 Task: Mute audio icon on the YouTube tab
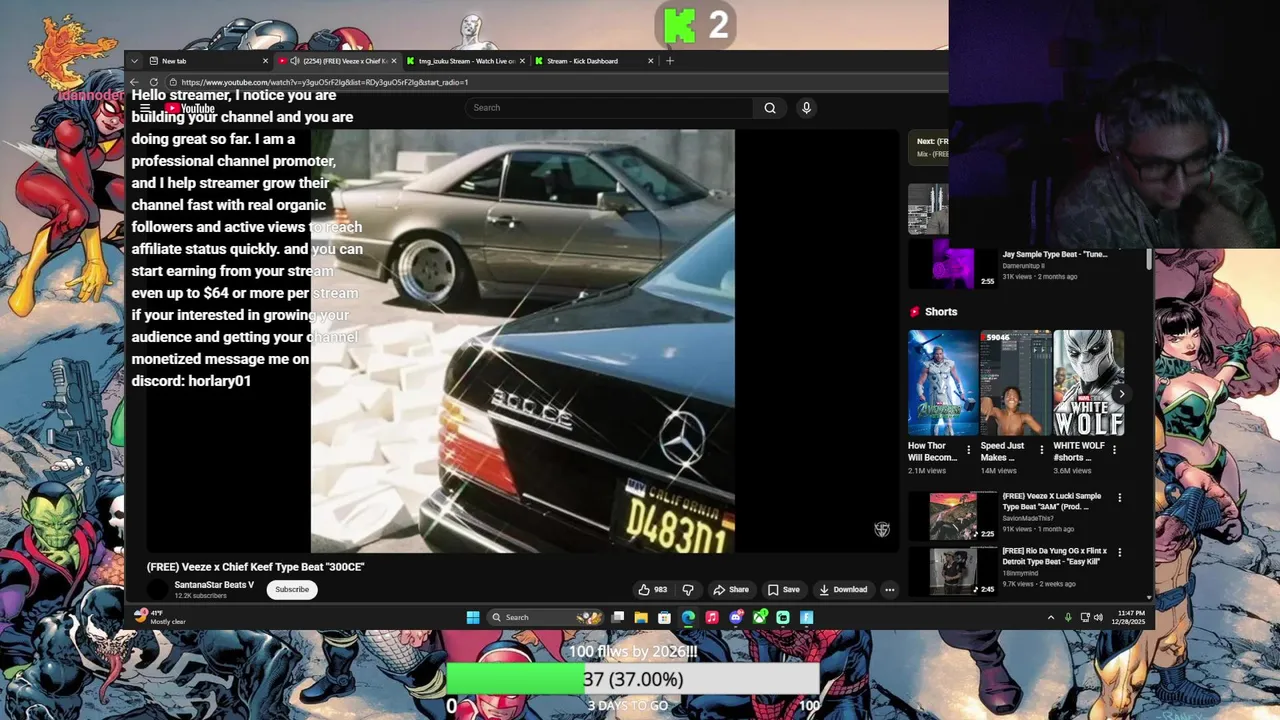pos(294,61)
